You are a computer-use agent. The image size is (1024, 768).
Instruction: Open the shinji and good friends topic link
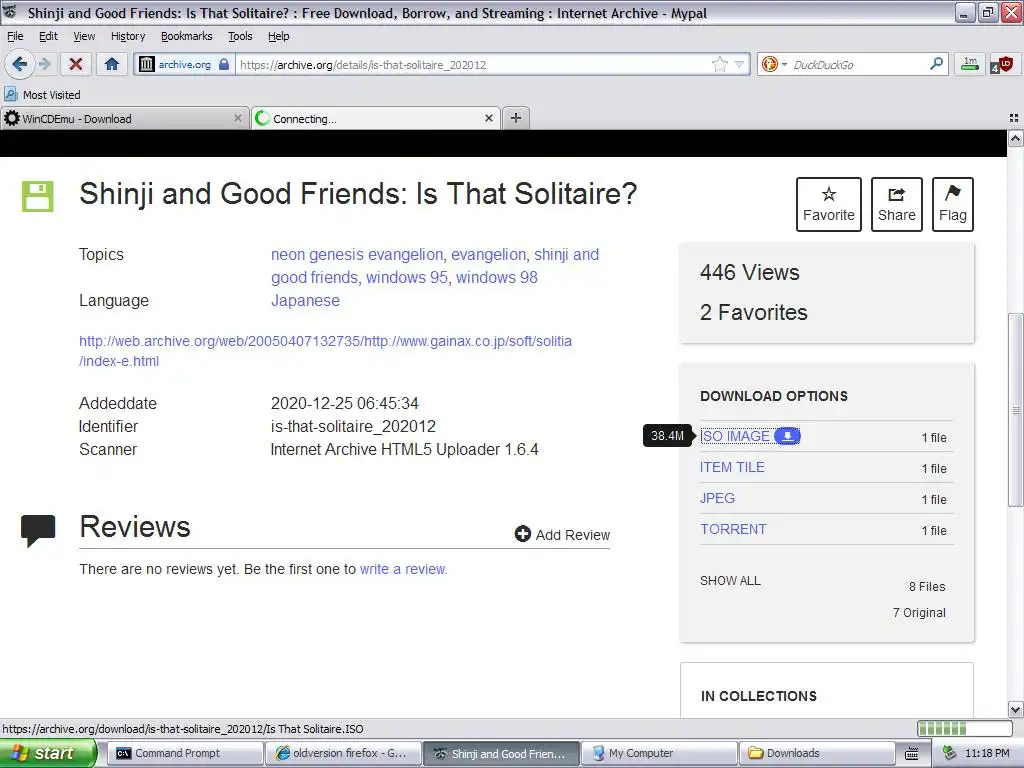[x=435, y=266]
